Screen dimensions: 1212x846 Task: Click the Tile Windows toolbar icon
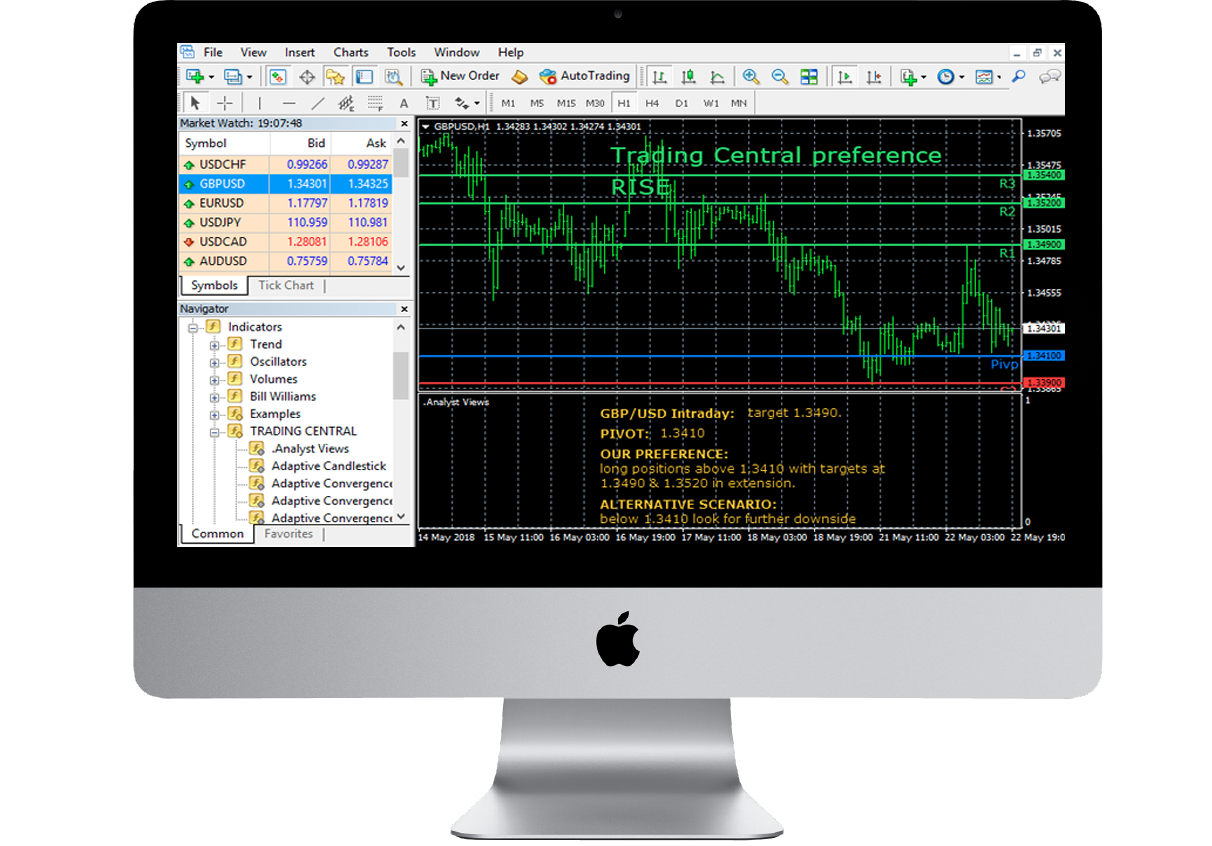click(x=808, y=76)
